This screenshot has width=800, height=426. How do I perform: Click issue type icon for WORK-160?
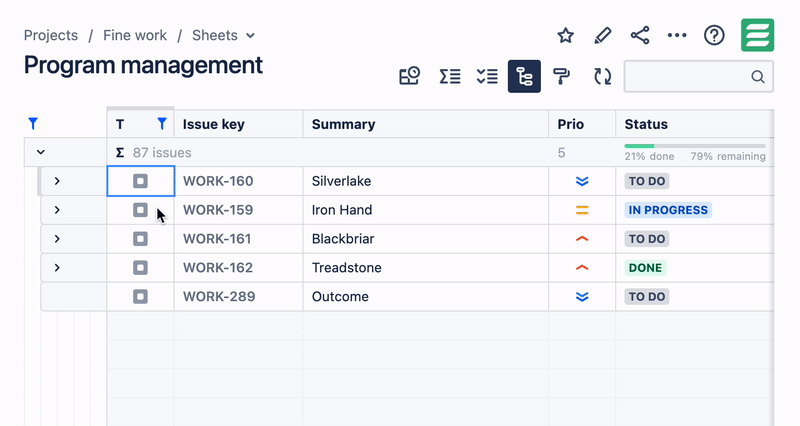point(140,181)
